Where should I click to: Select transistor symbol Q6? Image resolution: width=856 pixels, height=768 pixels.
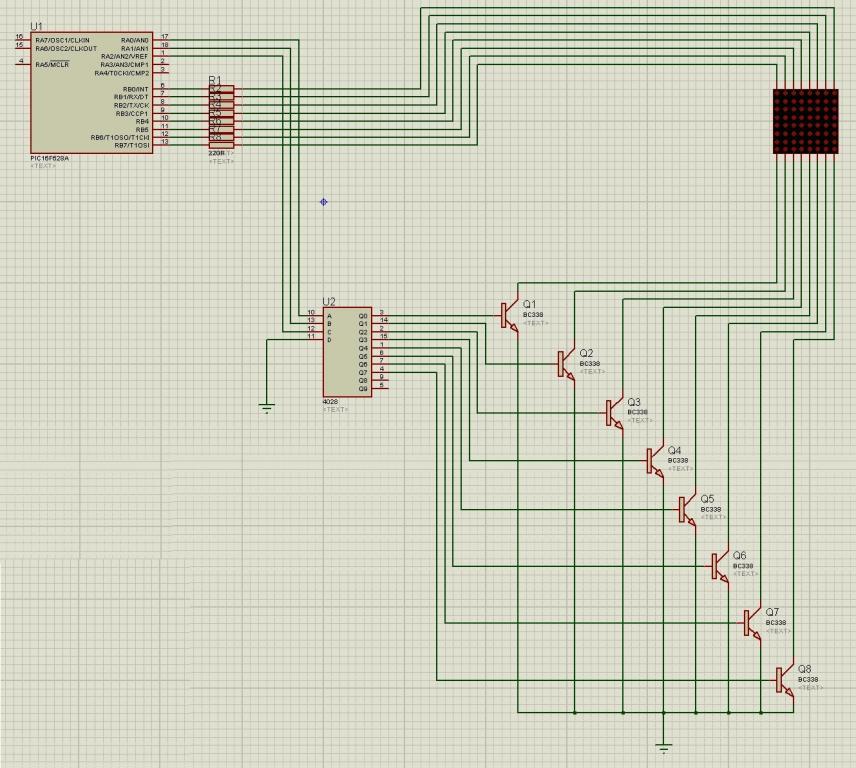point(720,566)
